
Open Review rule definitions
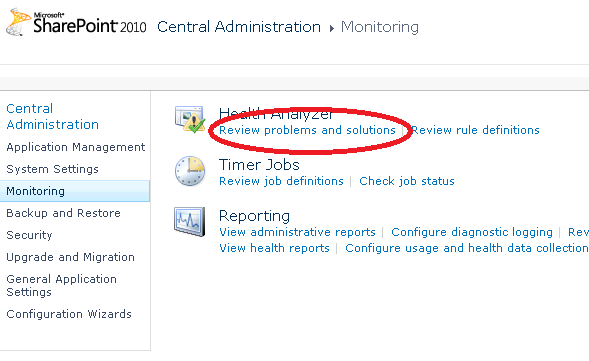476,130
